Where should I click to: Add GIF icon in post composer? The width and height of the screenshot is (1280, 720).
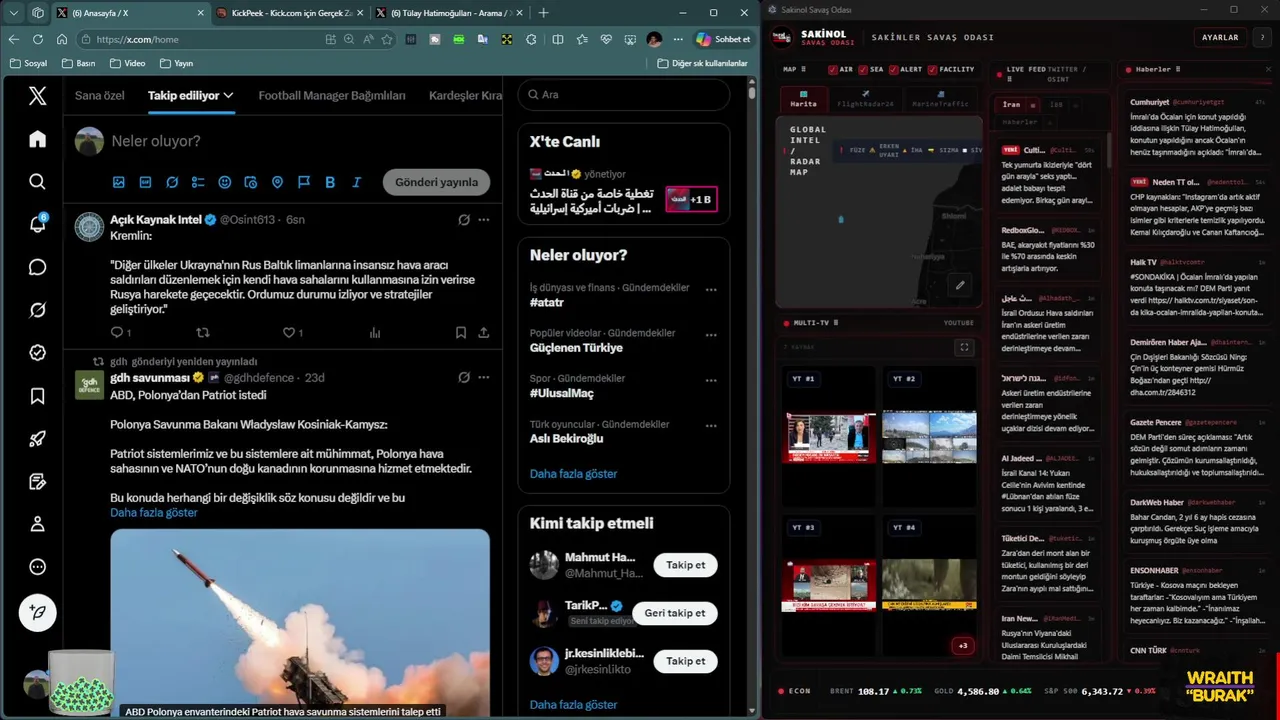click(x=145, y=182)
